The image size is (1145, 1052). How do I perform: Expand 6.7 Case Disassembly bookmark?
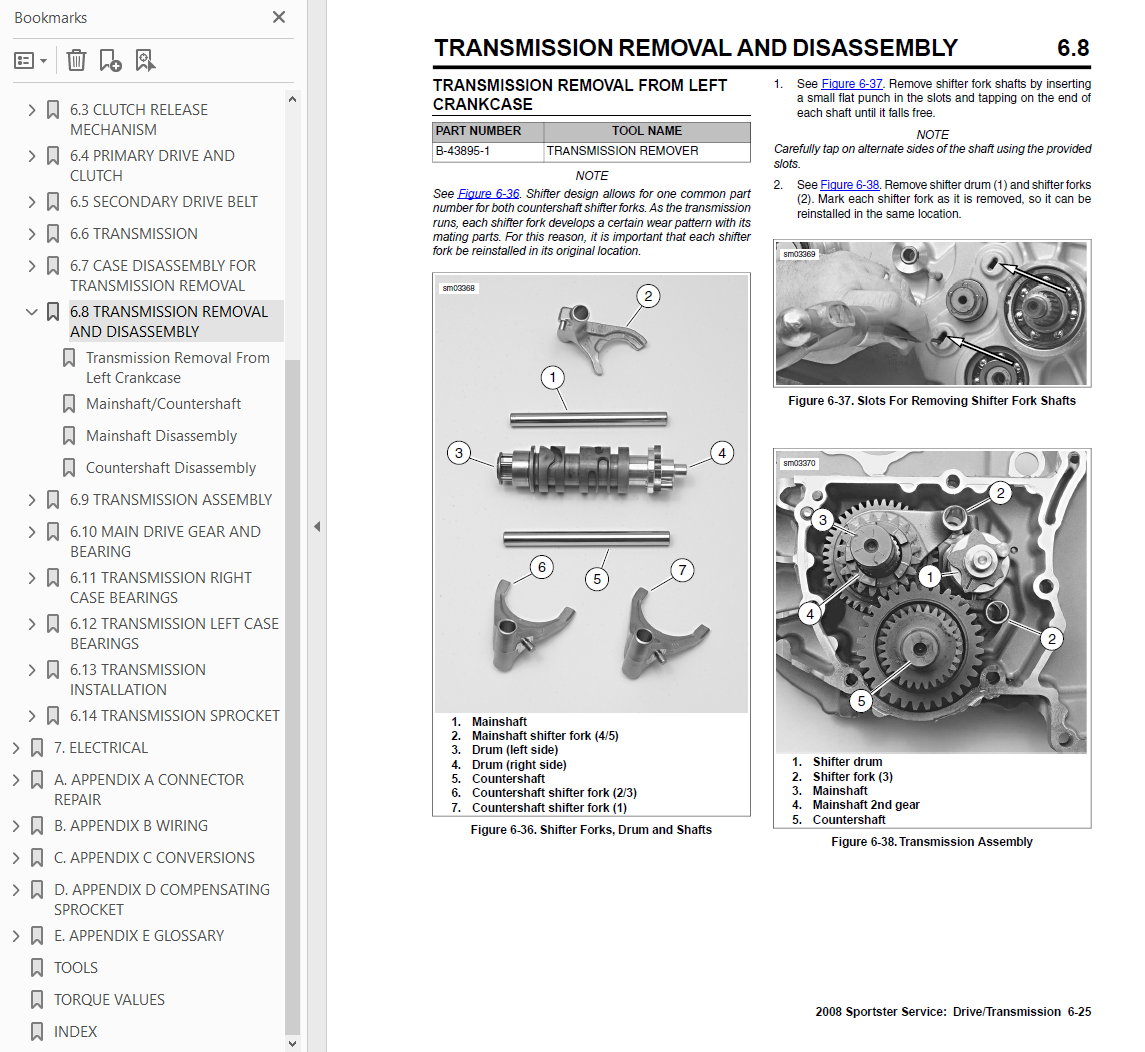[x=31, y=266]
